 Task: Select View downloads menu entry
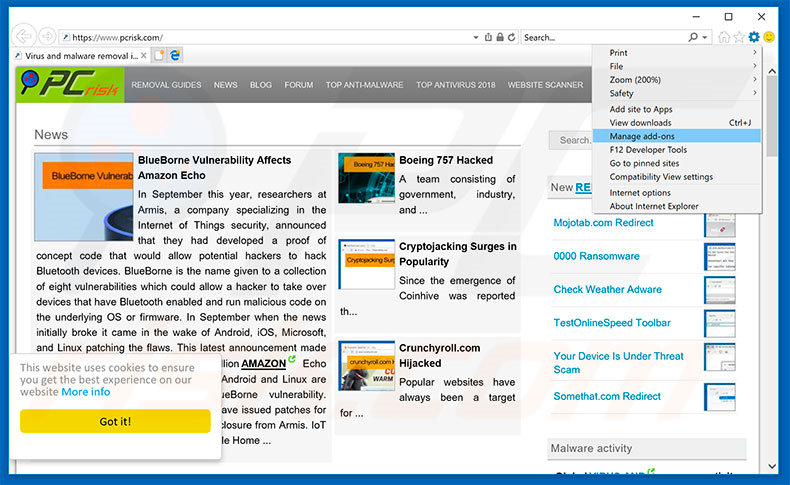coord(677,122)
